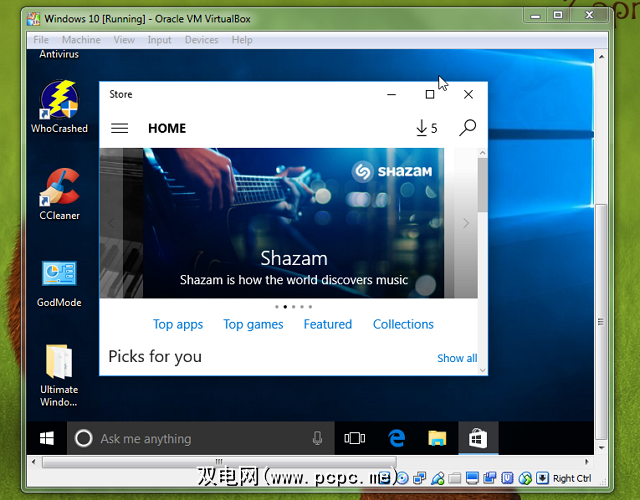Viewport: 640px width, 500px height.
Task: Open the Featured link
Action: pyautogui.click(x=328, y=324)
